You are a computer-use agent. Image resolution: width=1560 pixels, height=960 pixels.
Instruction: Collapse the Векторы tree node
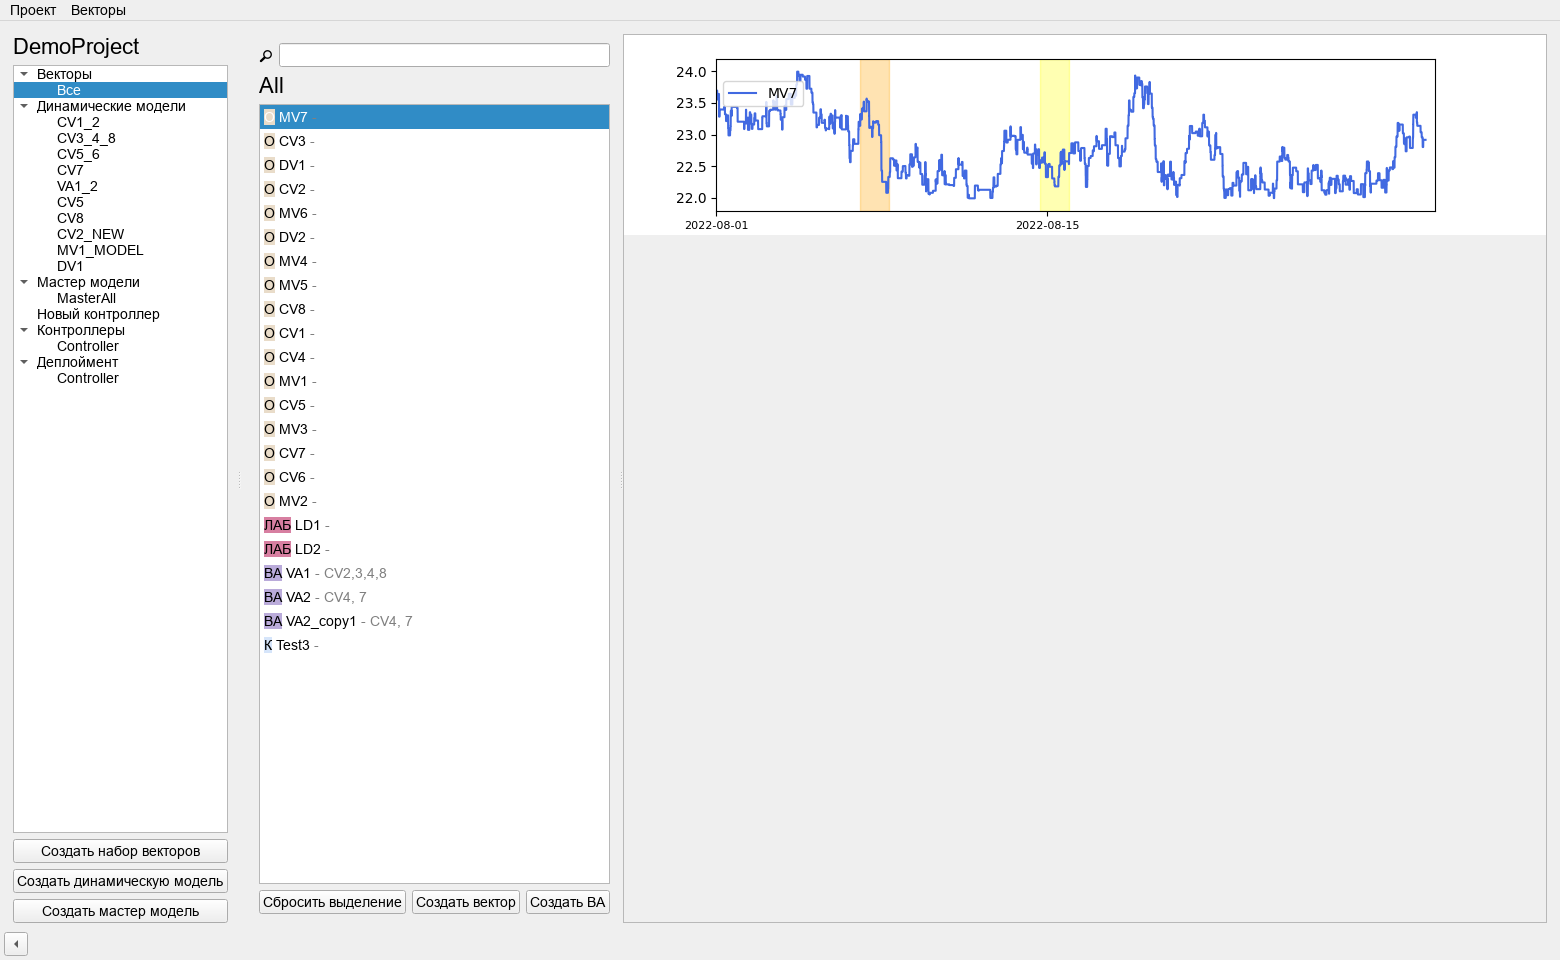point(24,74)
